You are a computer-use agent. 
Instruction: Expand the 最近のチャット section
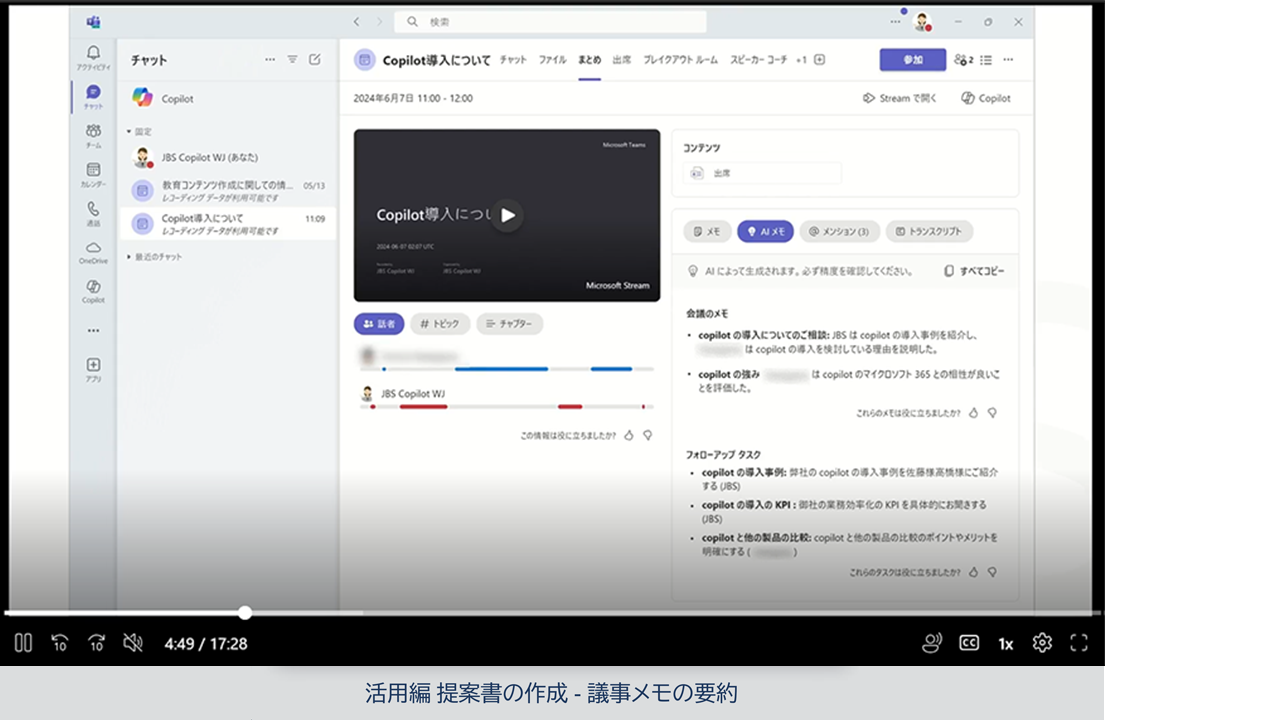coord(155,257)
